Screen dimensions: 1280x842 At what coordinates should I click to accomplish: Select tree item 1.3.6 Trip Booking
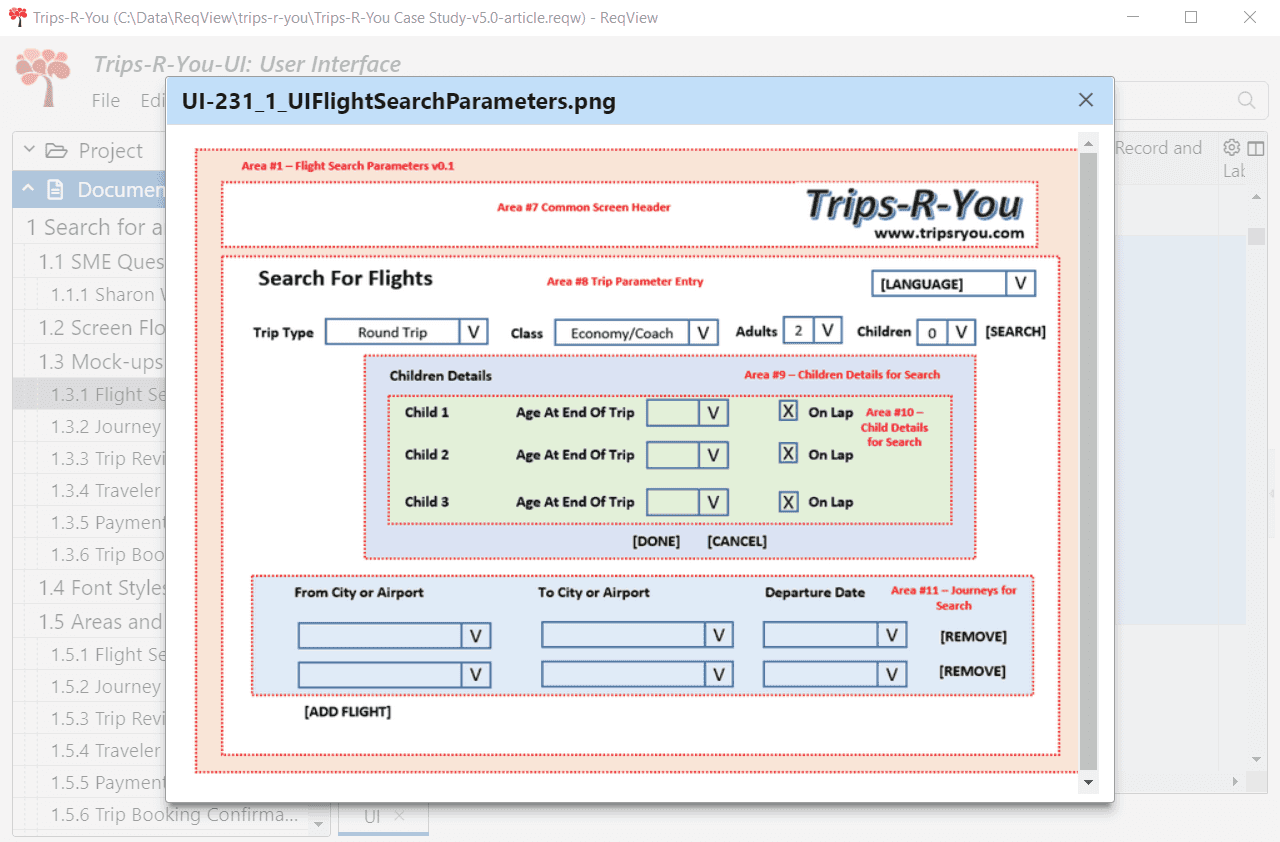[x=107, y=555]
